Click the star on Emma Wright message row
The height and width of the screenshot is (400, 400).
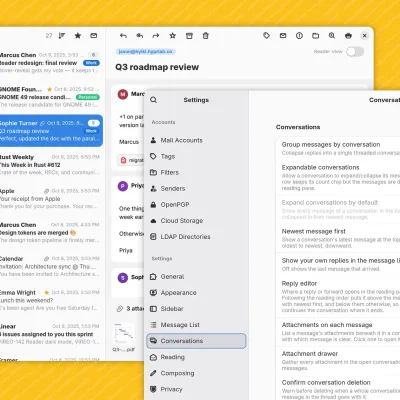coord(47,292)
